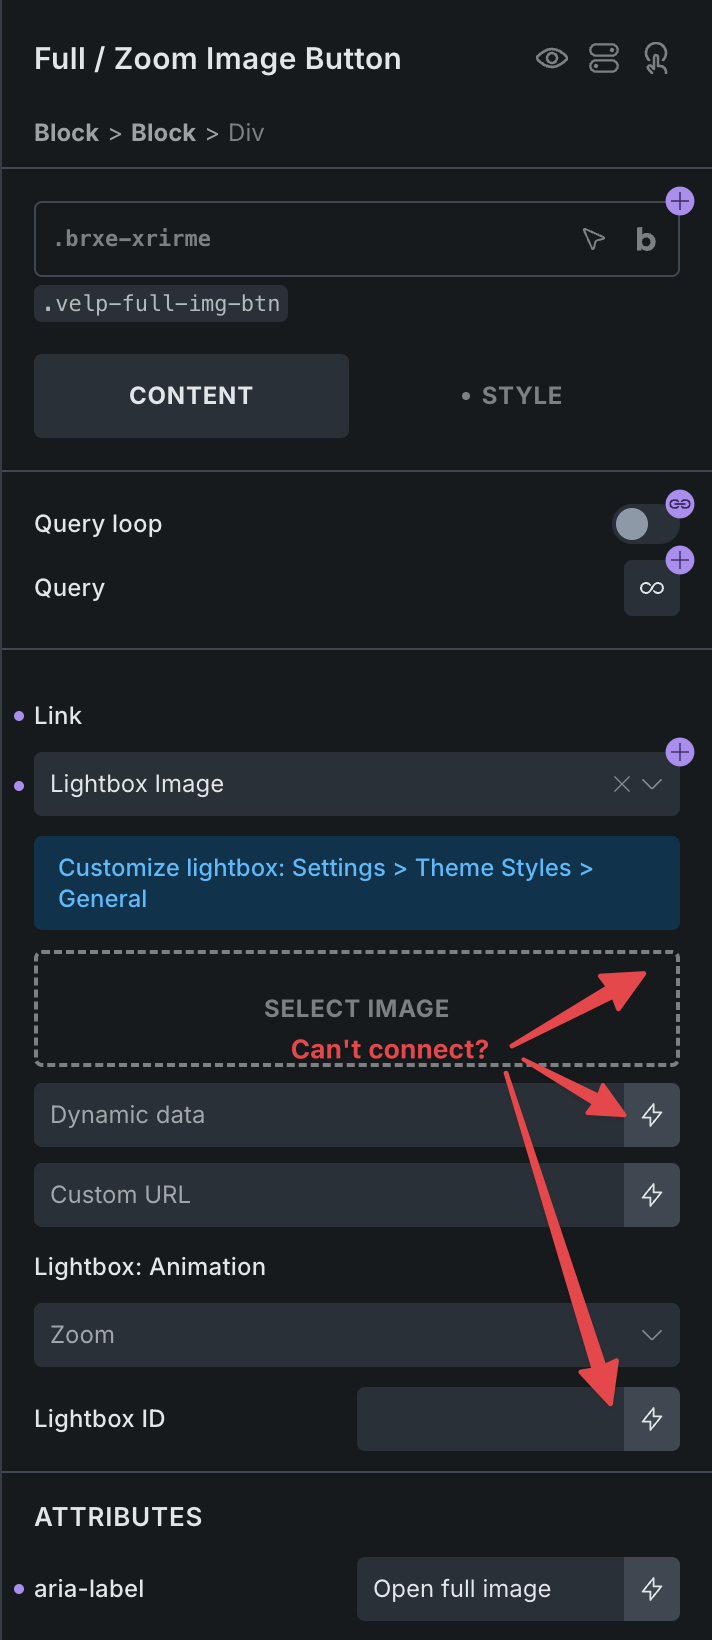Click the lightning icon beside Custom URL

[x=652, y=1195]
